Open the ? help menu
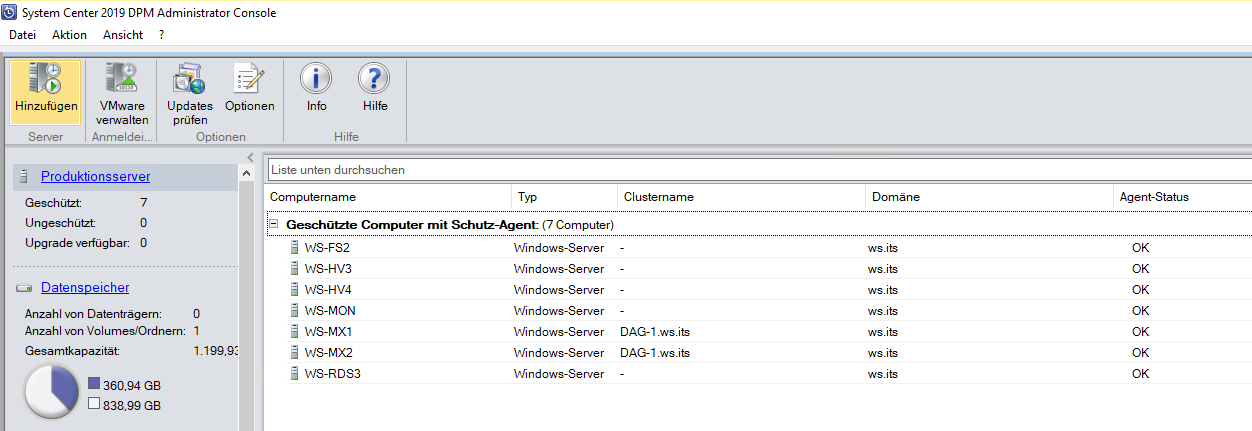 point(161,34)
